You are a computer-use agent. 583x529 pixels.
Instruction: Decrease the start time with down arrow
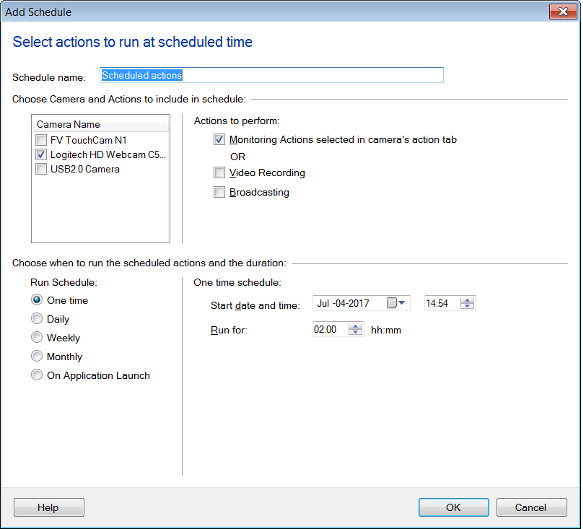tap(467, 306)
